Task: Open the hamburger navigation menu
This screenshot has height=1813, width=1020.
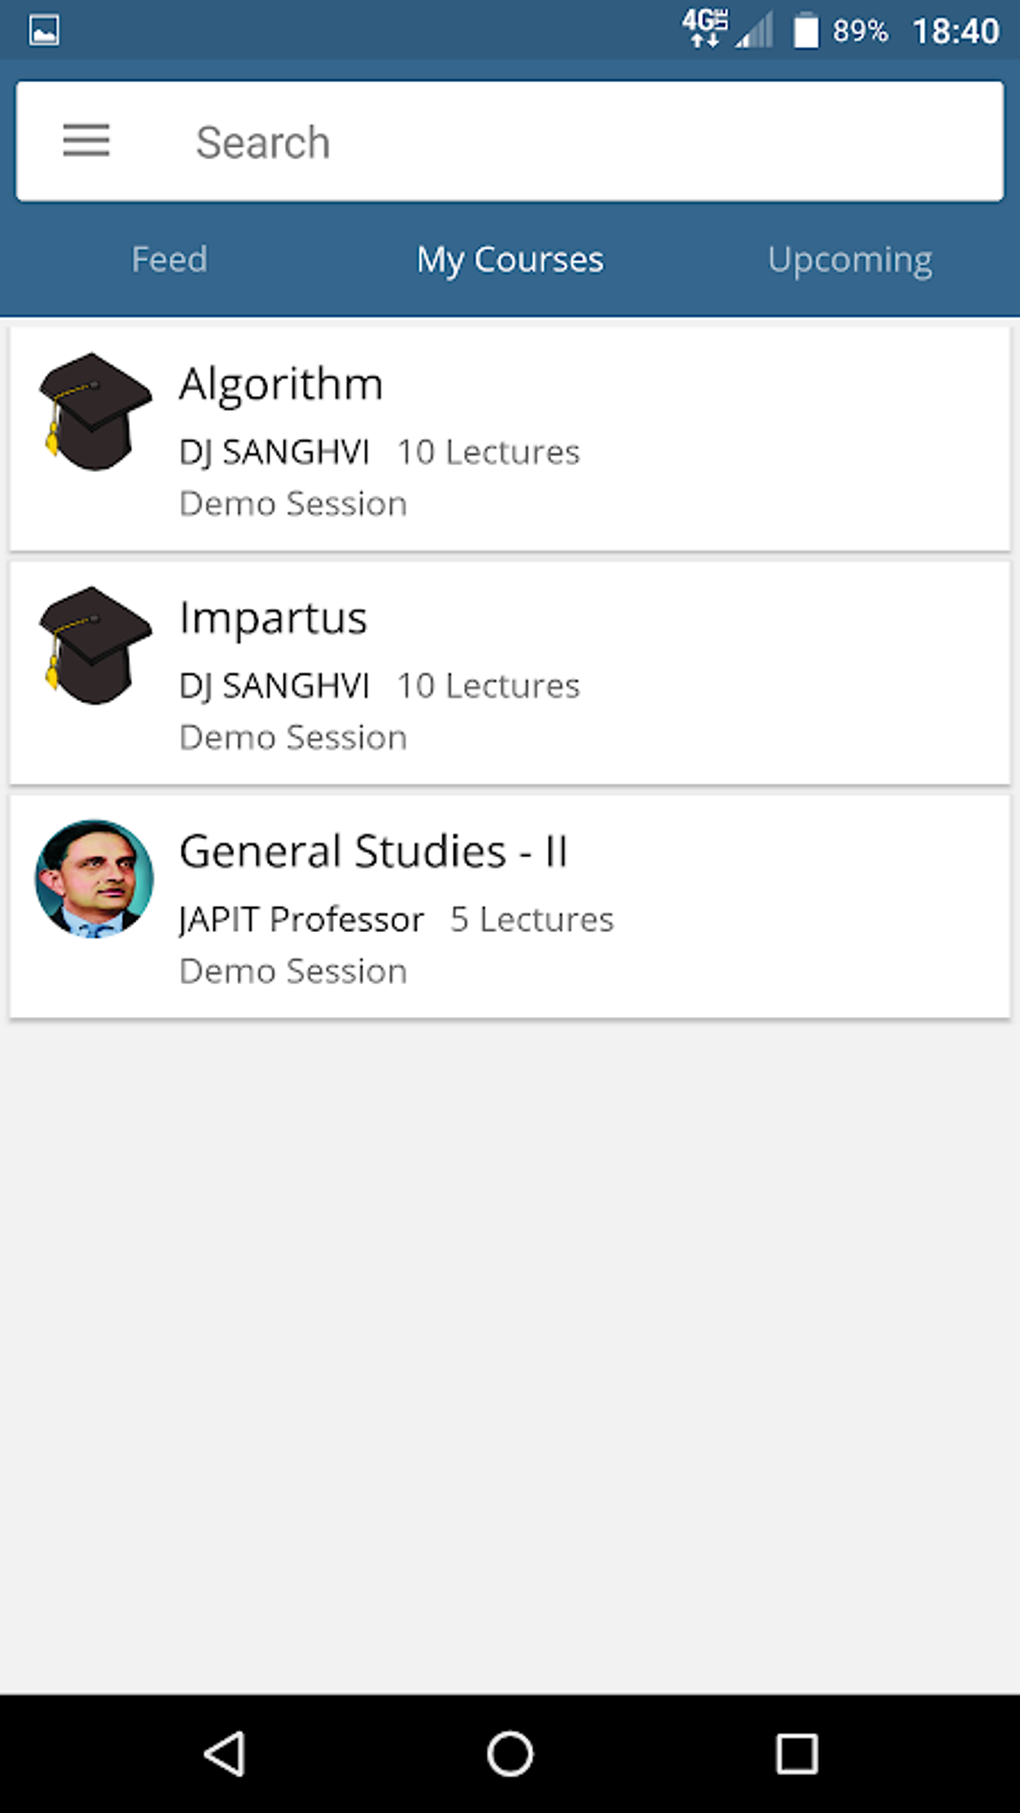Action: coord(86,141)
